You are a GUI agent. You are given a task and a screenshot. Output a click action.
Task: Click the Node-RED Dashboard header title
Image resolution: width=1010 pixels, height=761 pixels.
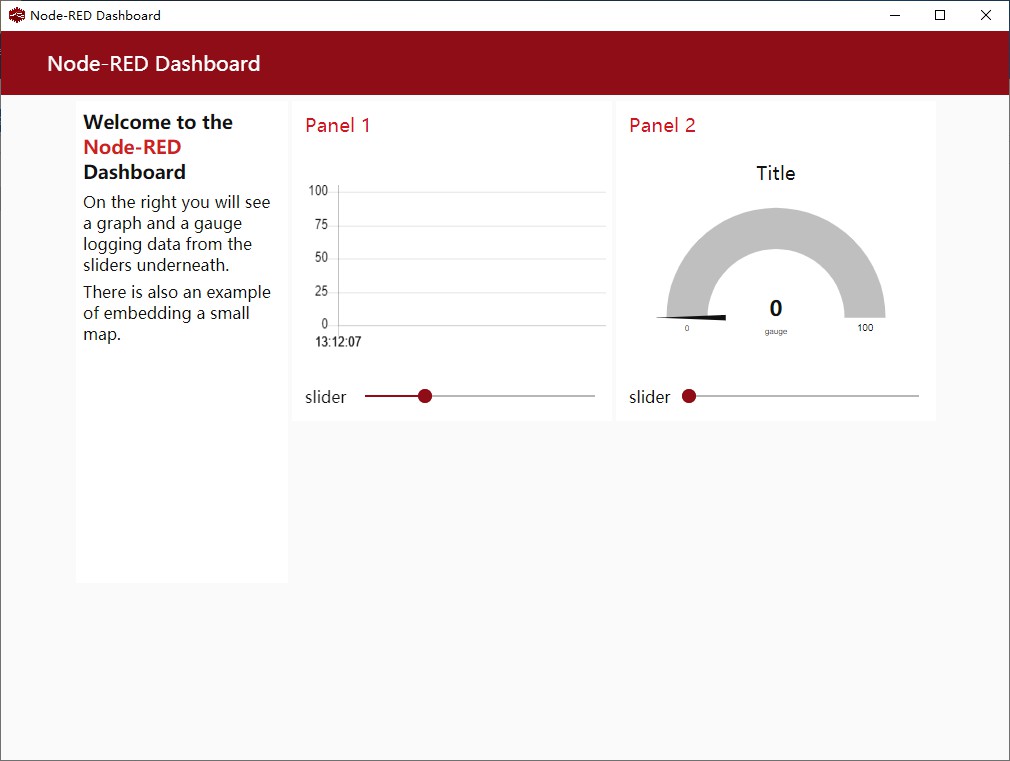154,64
